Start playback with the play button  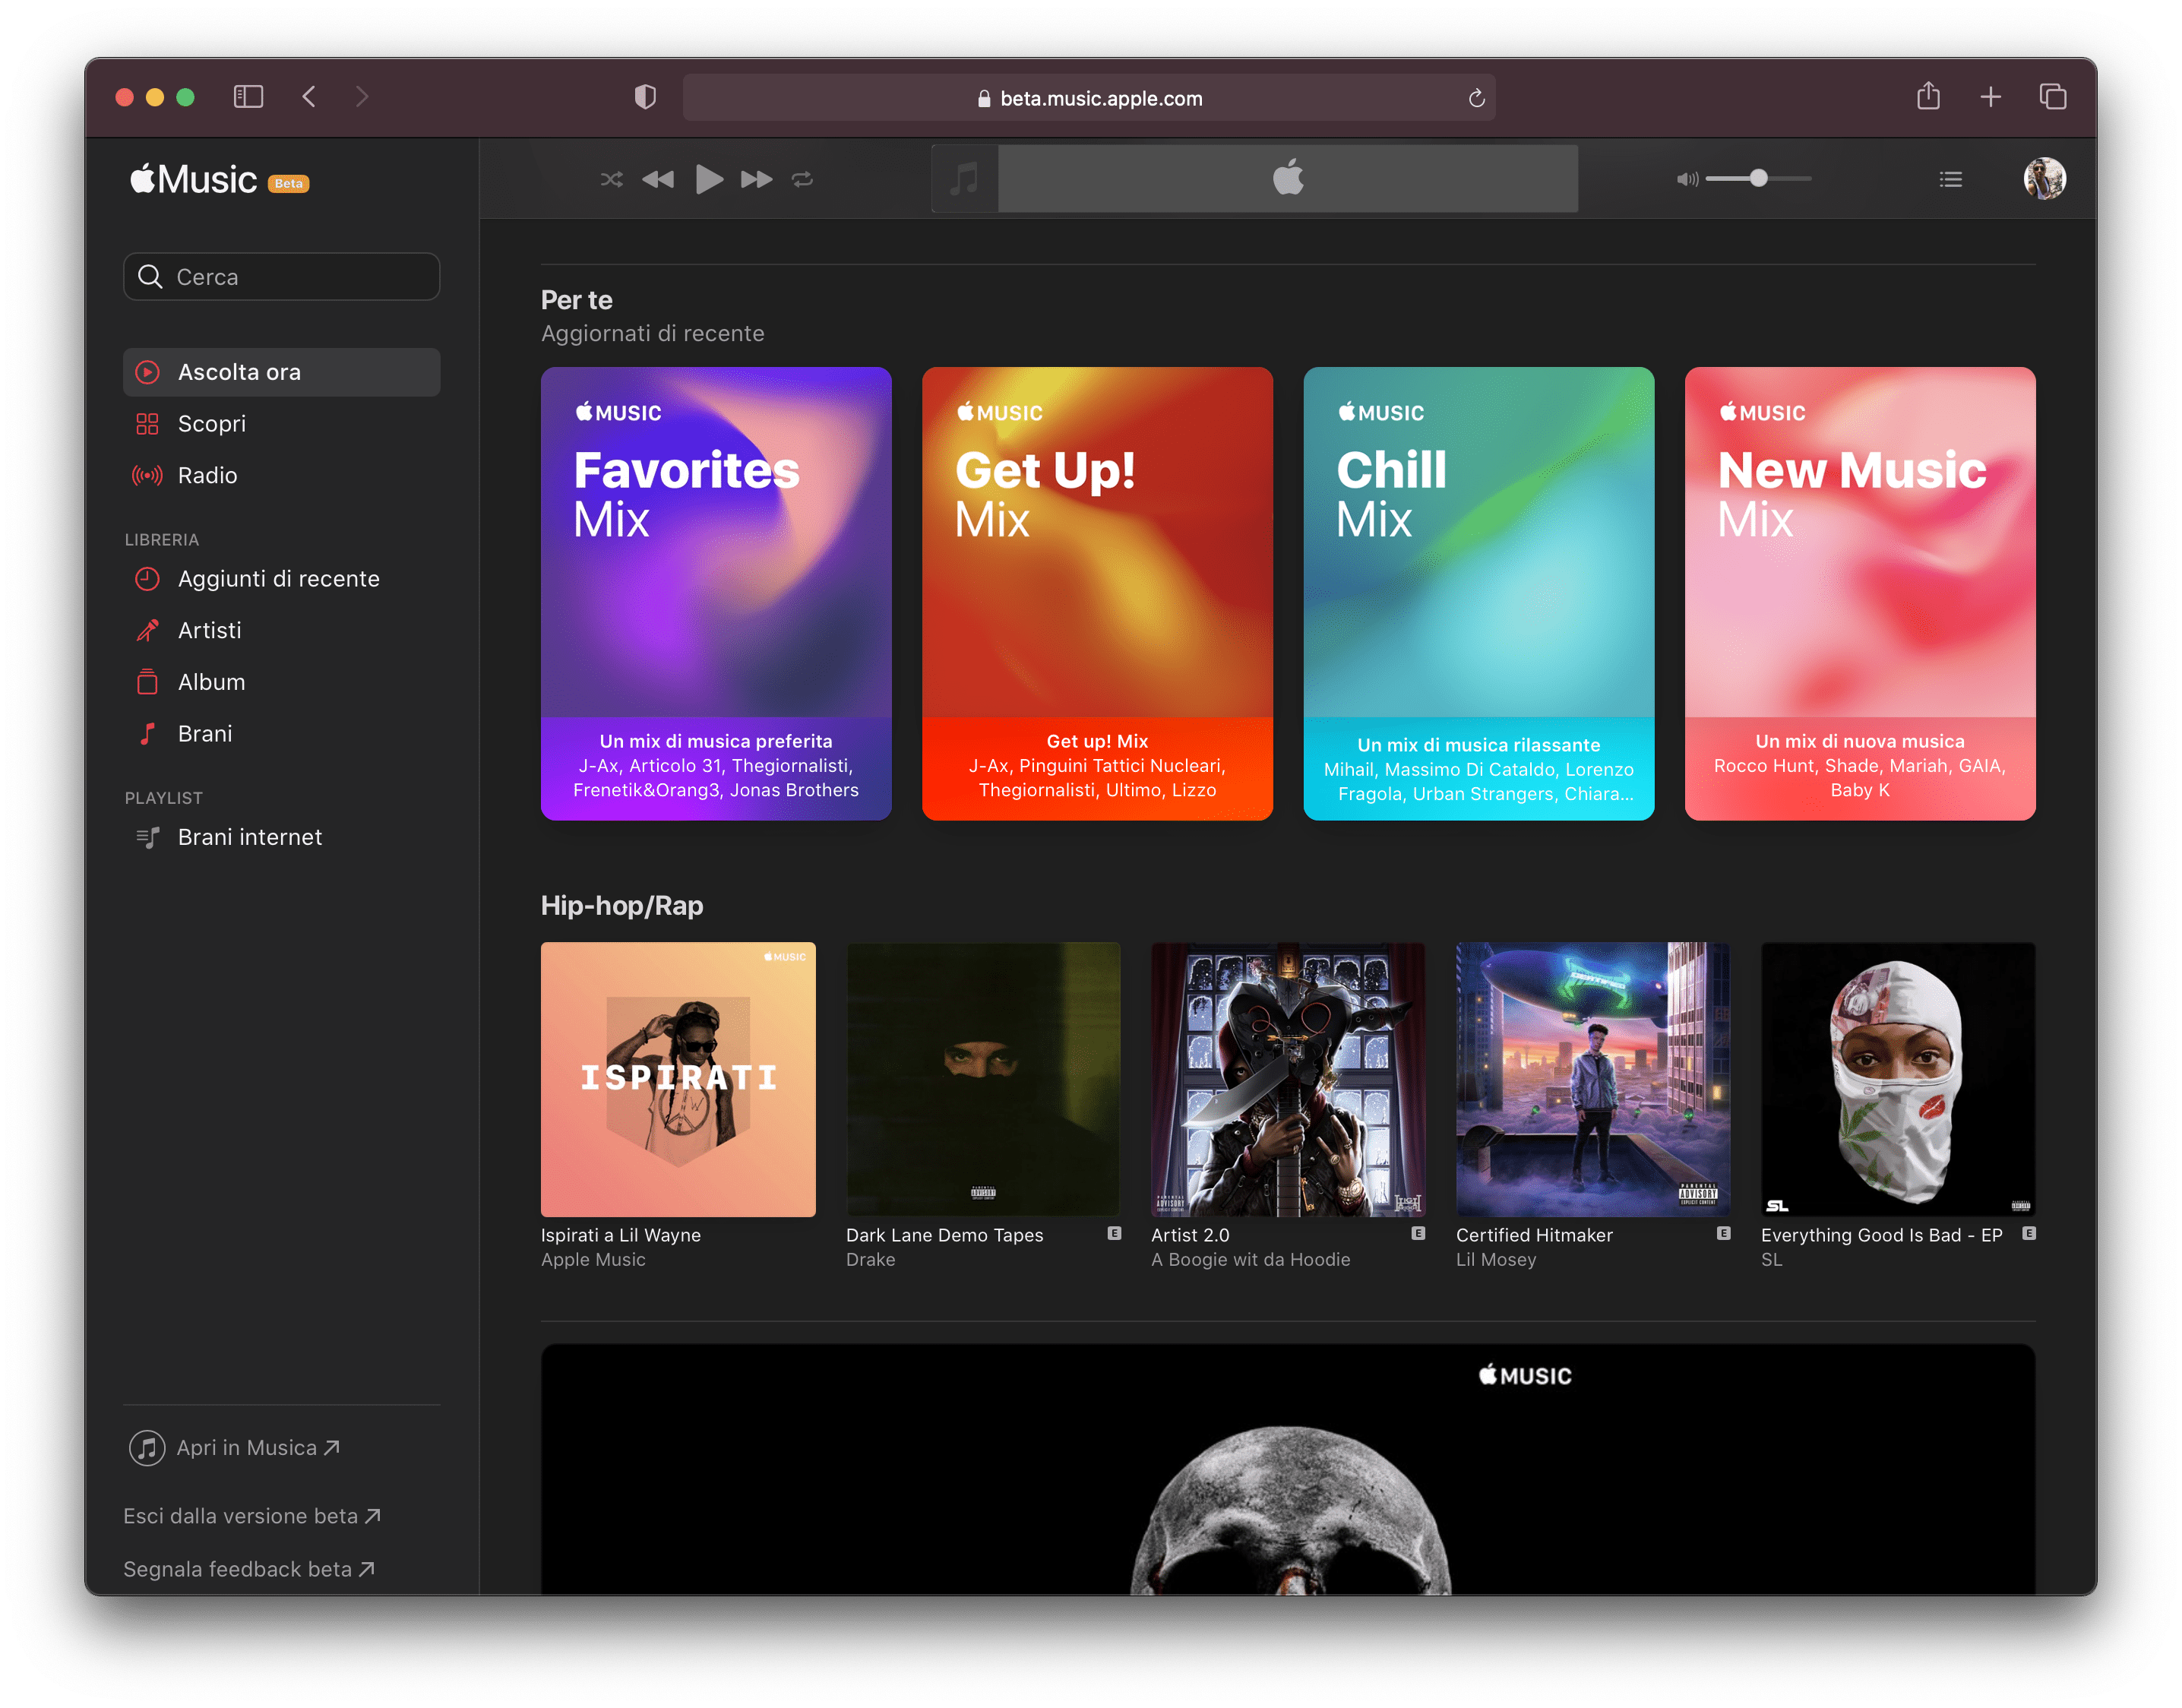tap(708, 179)
